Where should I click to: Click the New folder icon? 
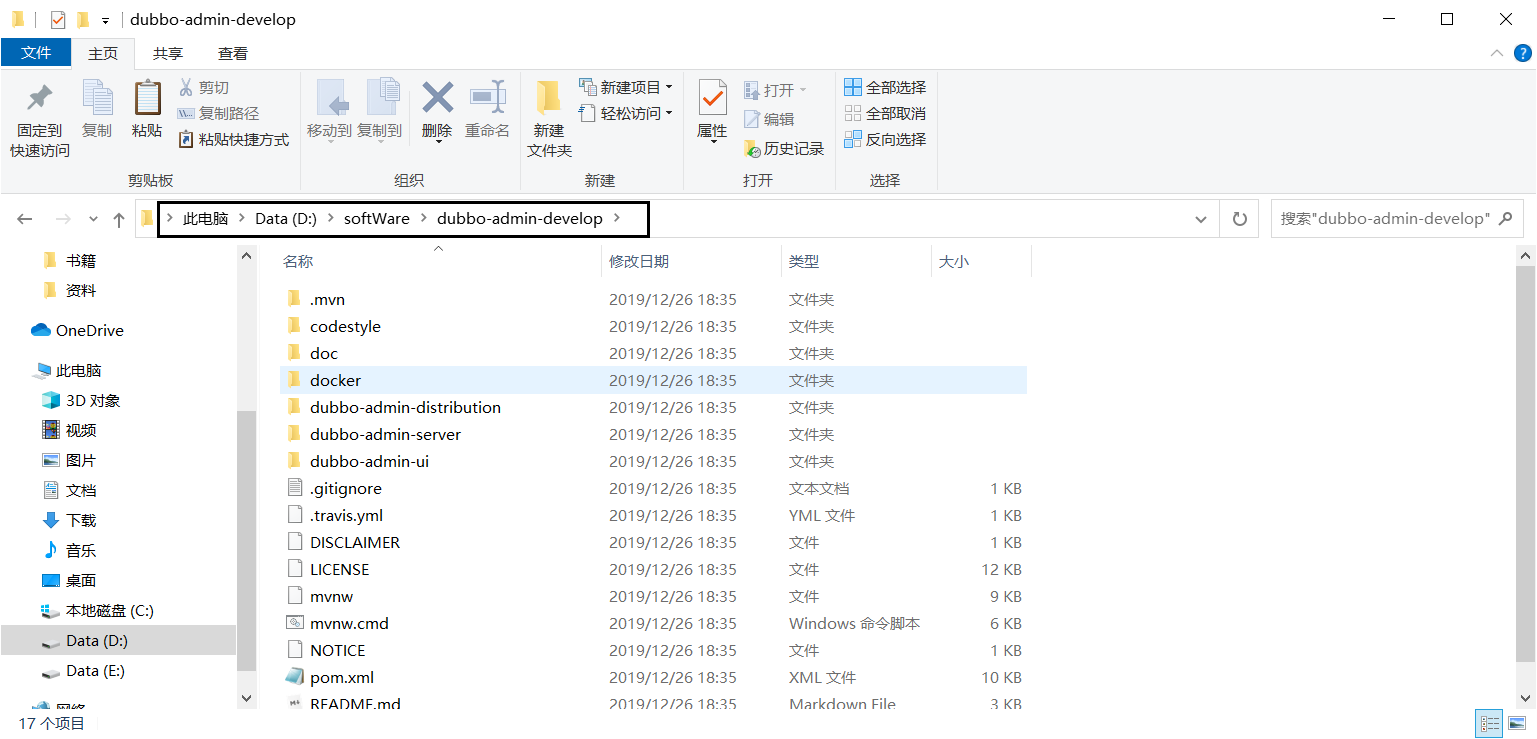pos(548,97)
